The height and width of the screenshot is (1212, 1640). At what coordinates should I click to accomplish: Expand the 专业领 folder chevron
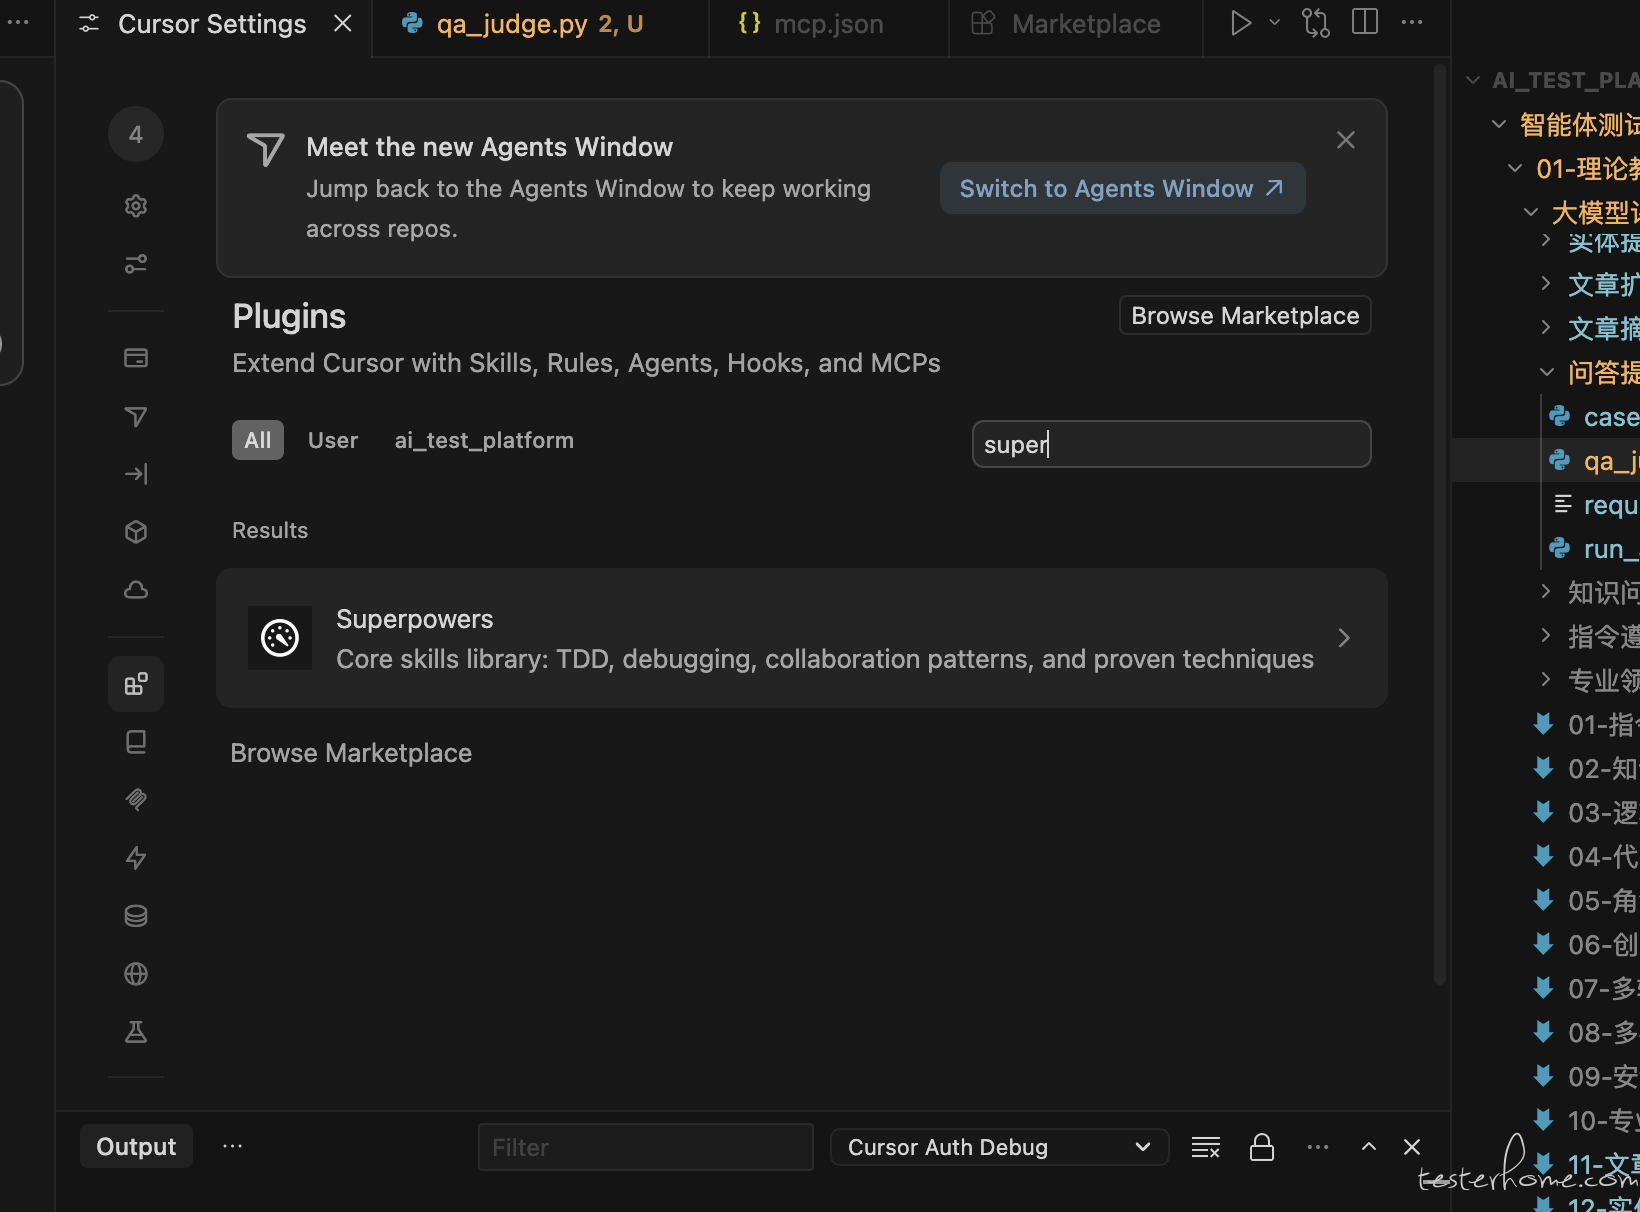(x=1547, y=680)
